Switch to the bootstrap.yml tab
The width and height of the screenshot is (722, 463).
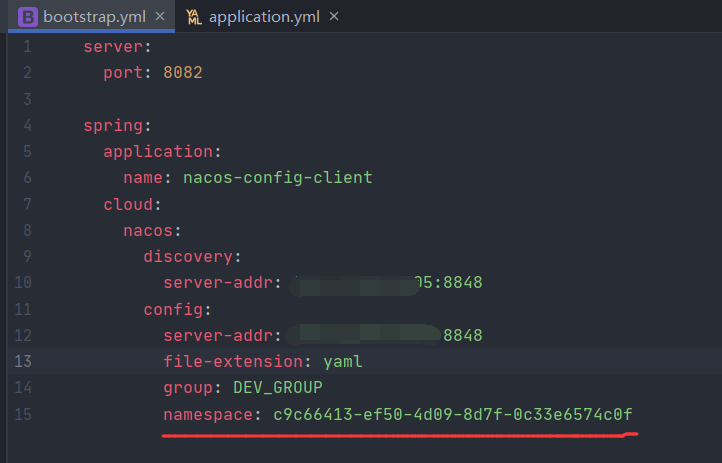(94, 17)
